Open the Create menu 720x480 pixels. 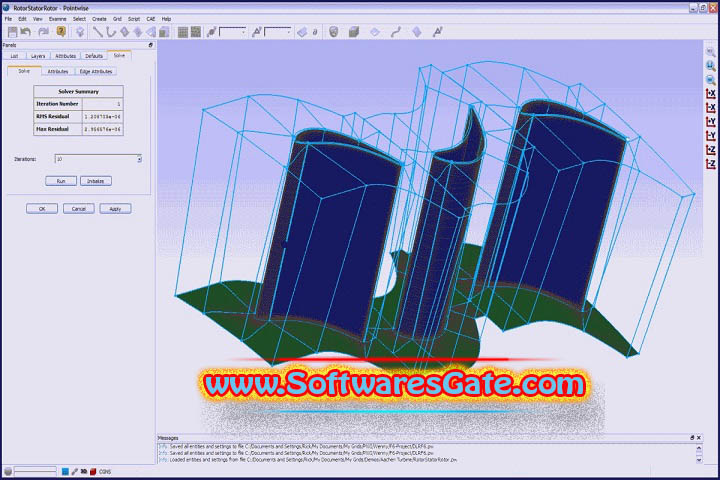pyautogui.click(x=99, y=19)
